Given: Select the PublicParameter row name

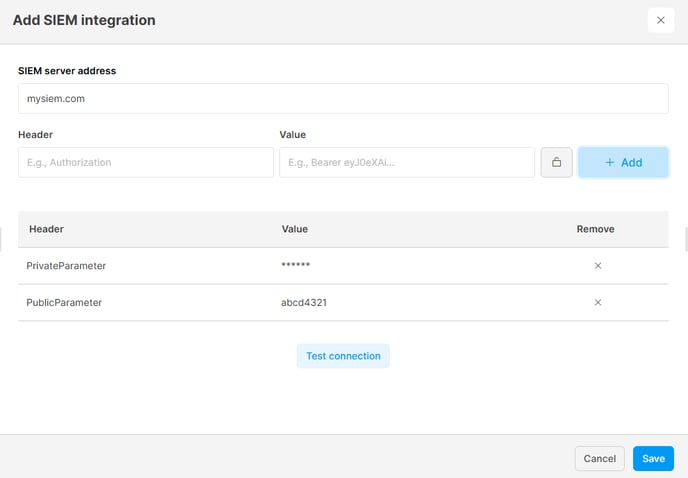Looking at the screenshot, I should (64, 302).
